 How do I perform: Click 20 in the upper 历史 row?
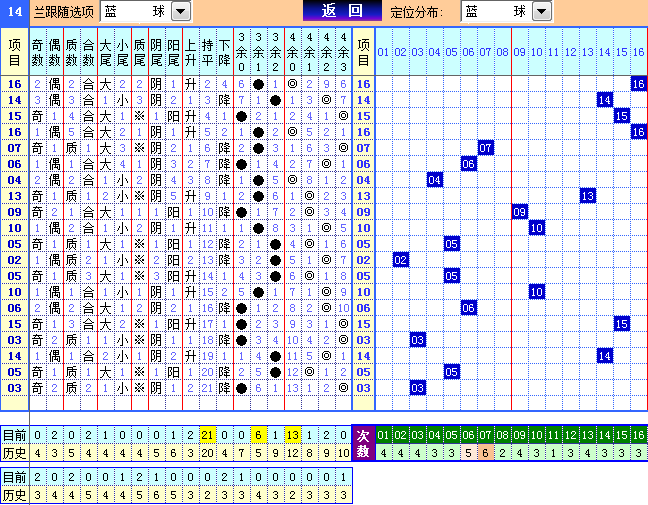[x=207, y=453]
